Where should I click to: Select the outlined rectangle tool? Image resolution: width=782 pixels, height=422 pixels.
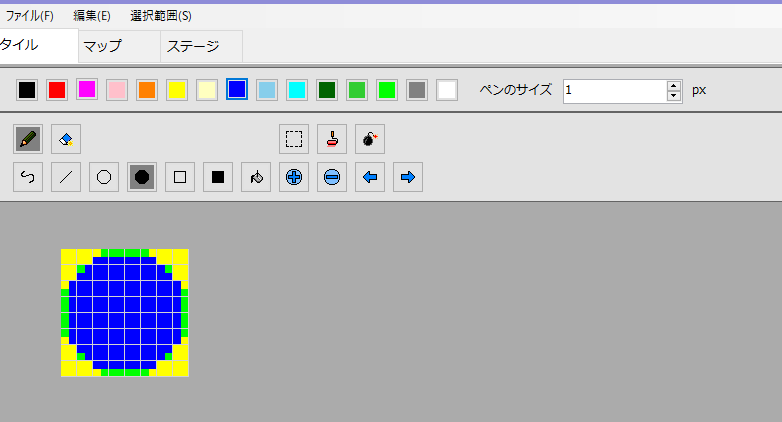pyautogui.click(x=180, y=177)
